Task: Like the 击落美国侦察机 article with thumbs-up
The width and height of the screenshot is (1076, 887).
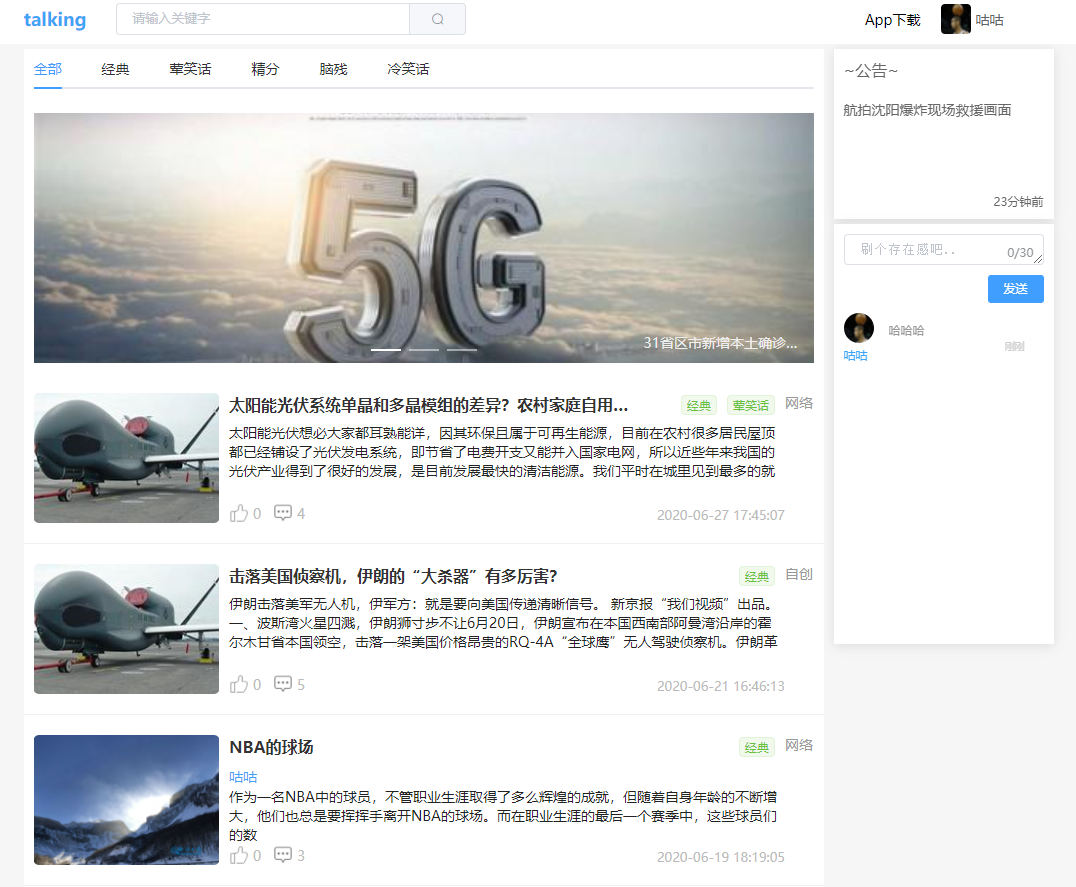Action: tap(239, 684)
